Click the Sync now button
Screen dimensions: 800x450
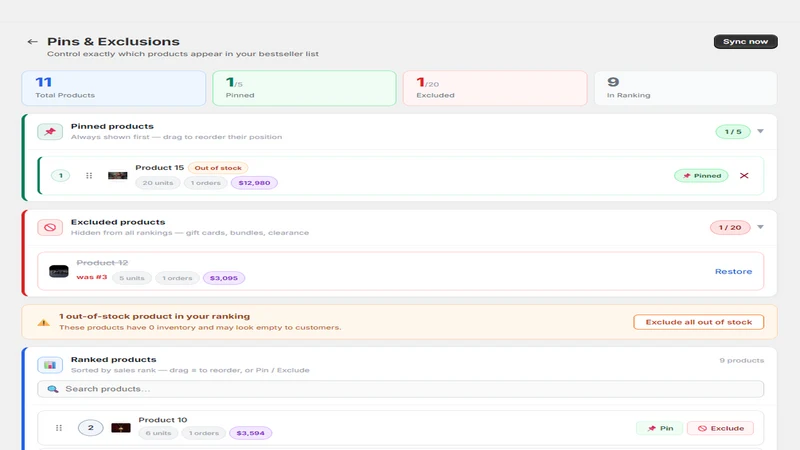click(745, 41)
